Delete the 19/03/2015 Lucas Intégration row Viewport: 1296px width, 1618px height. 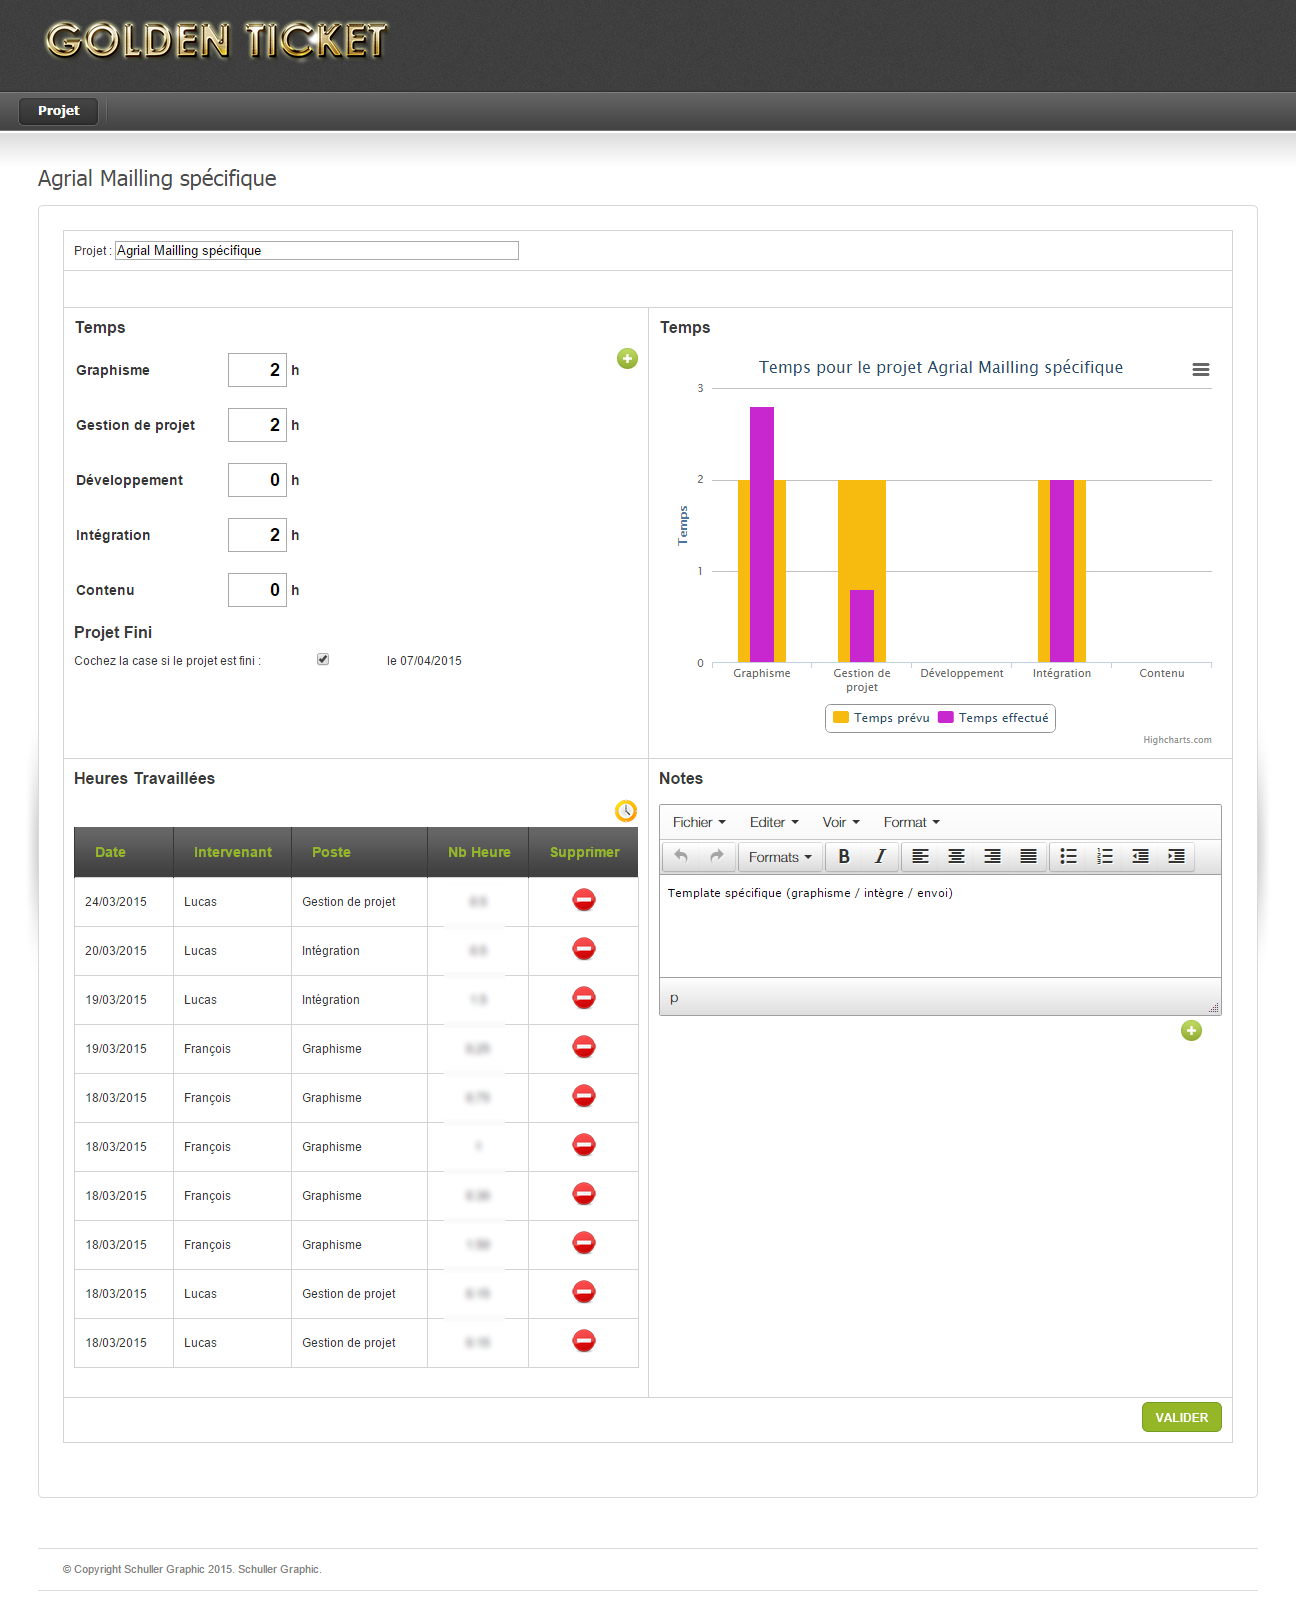[x=584, y=998]
